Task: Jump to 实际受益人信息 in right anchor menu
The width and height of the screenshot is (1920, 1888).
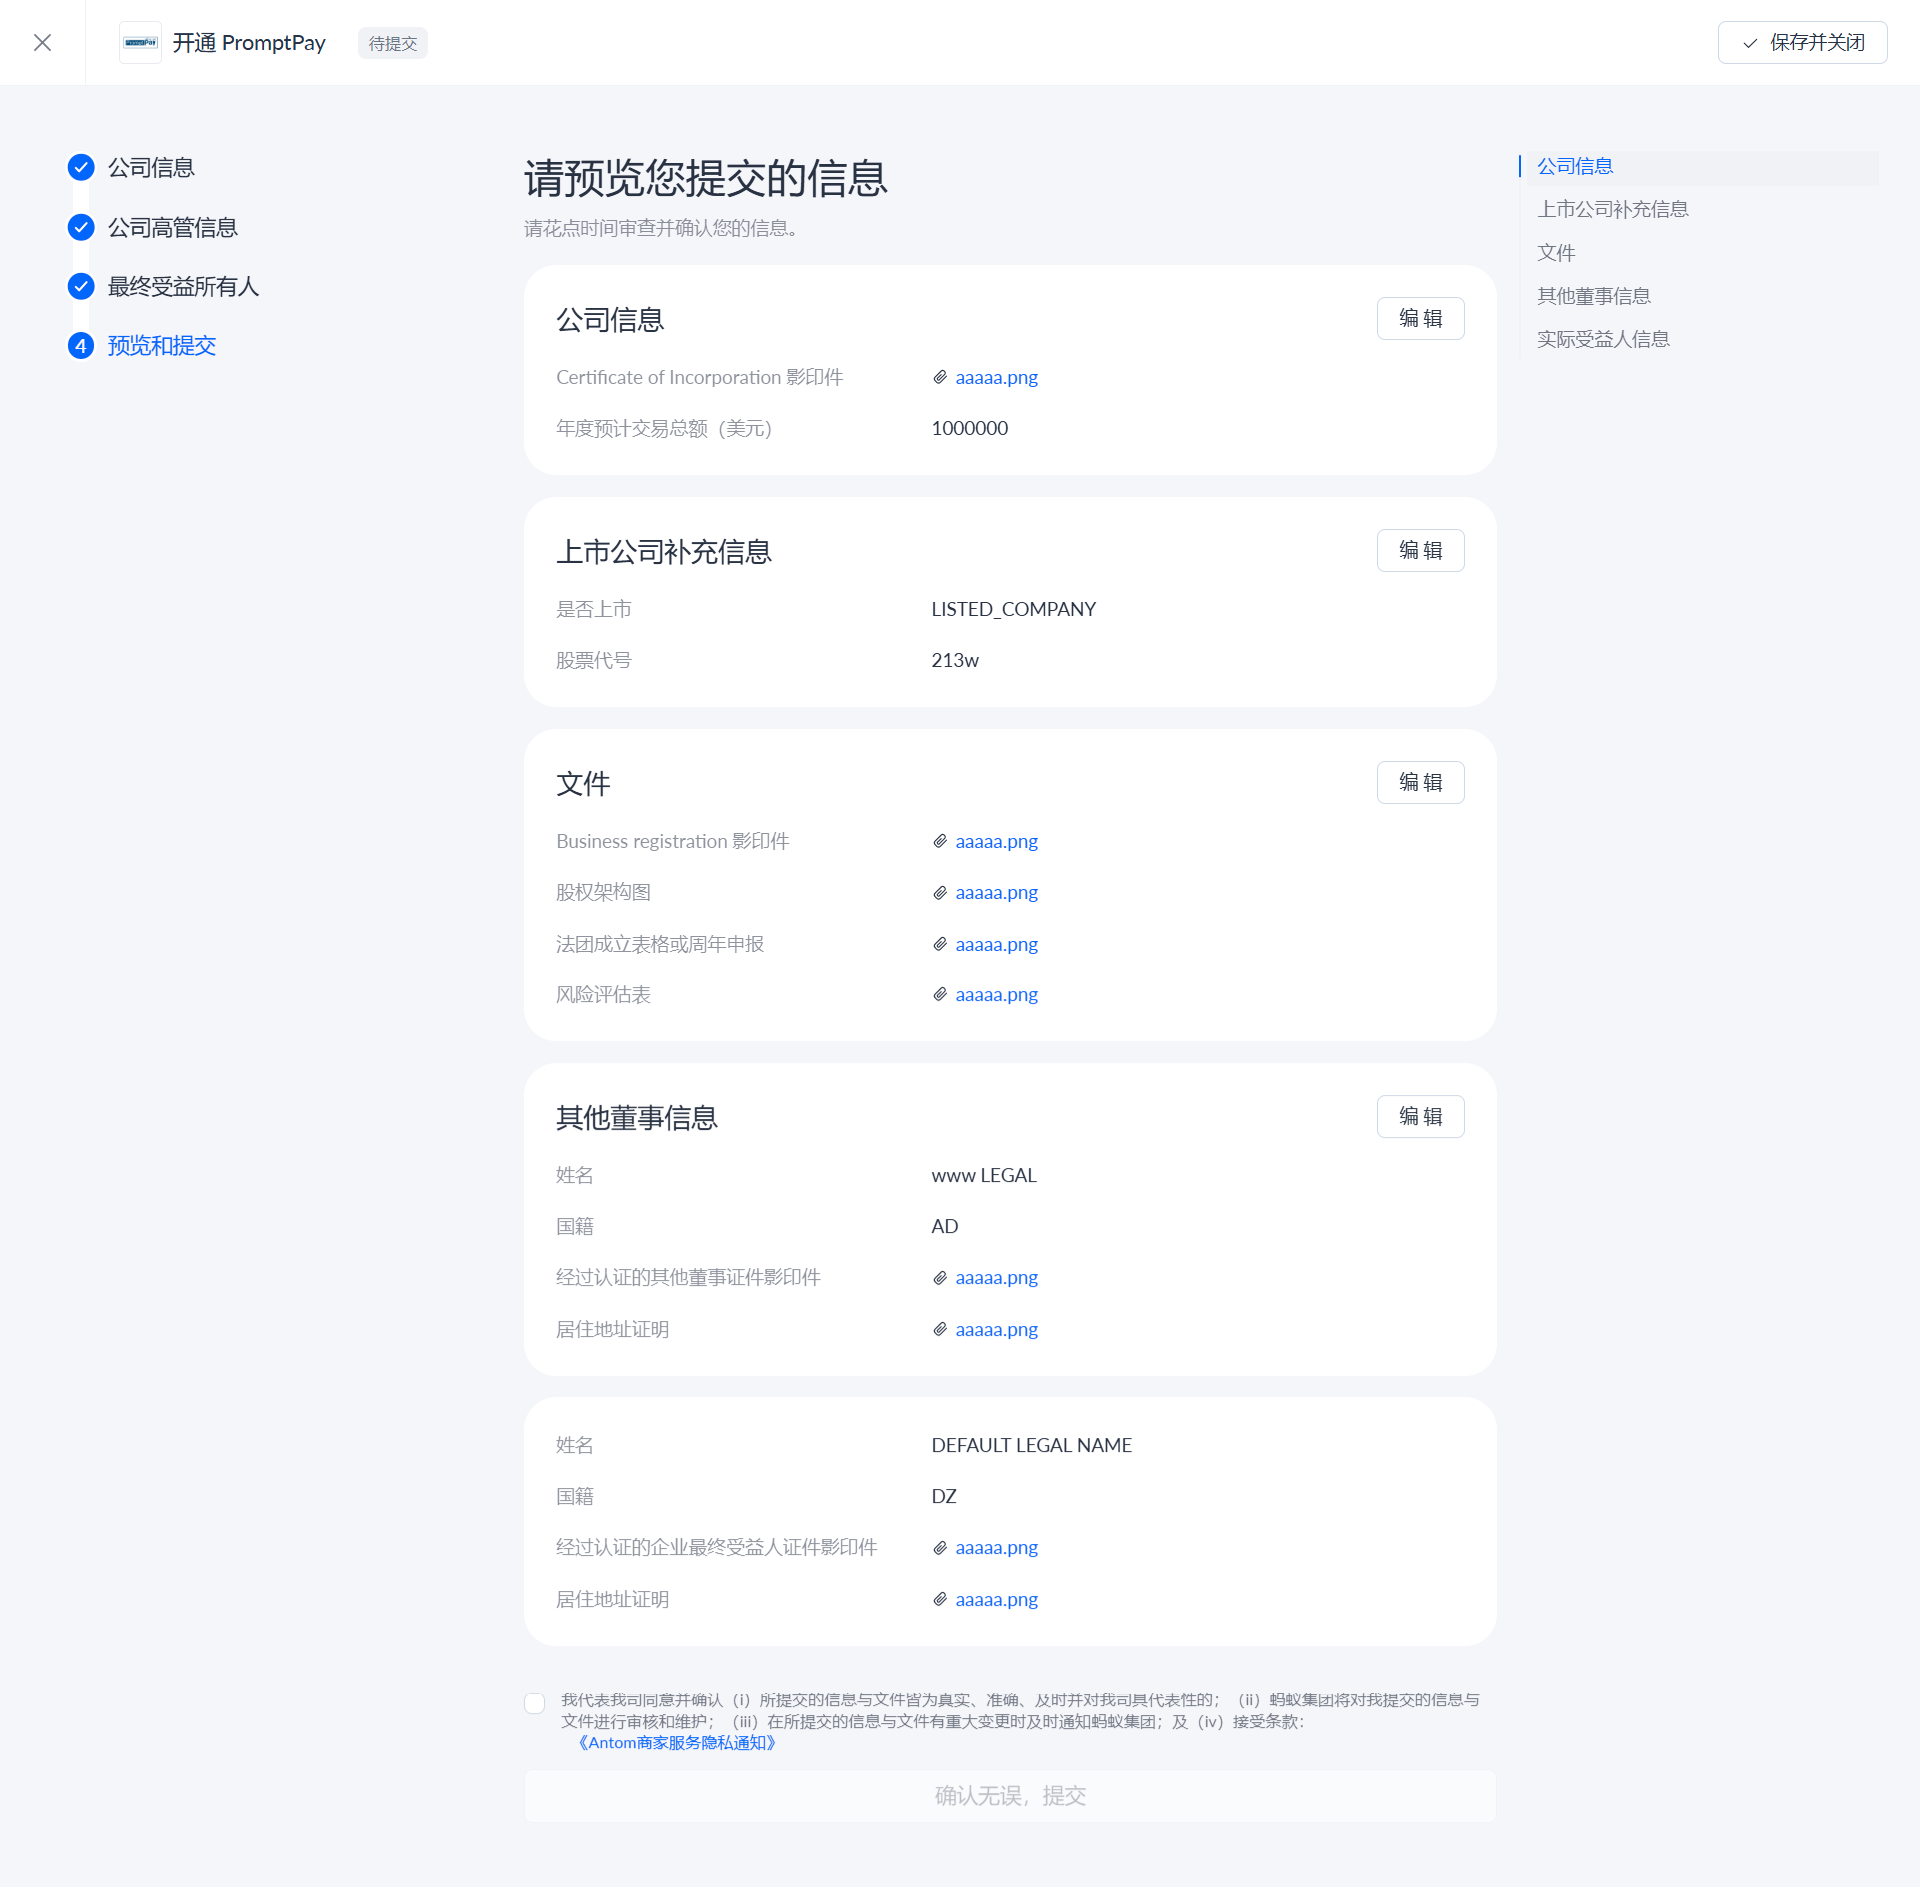Action: (1603, 339)
